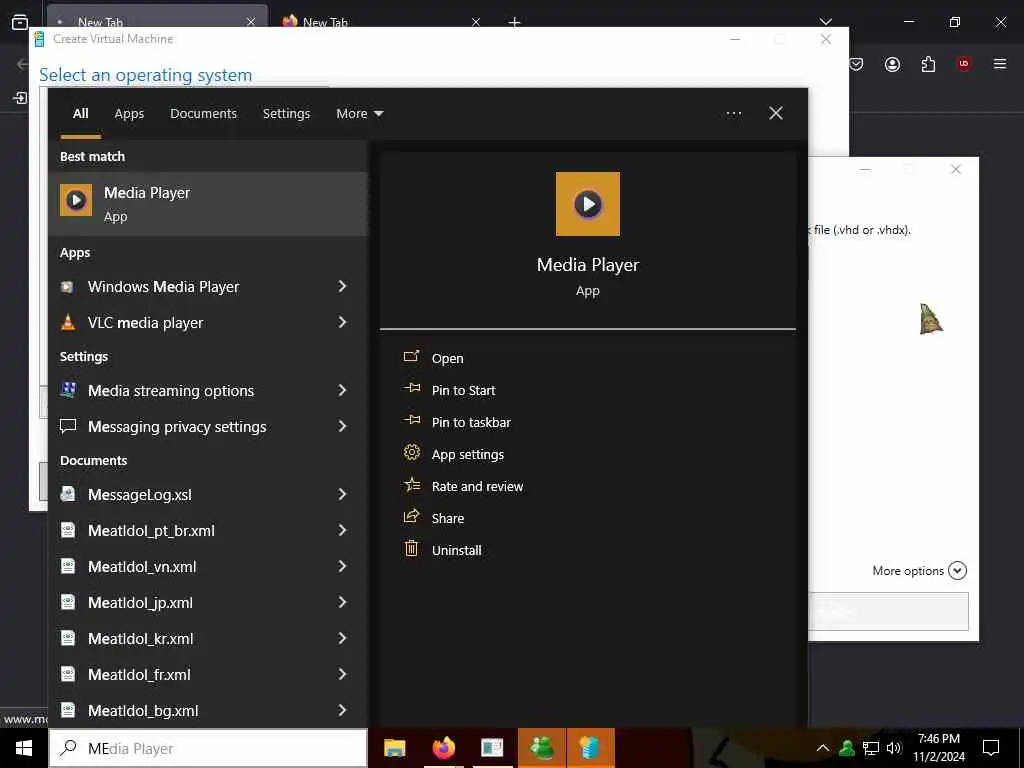Open the Firefox account profile icon

(892, 64)
